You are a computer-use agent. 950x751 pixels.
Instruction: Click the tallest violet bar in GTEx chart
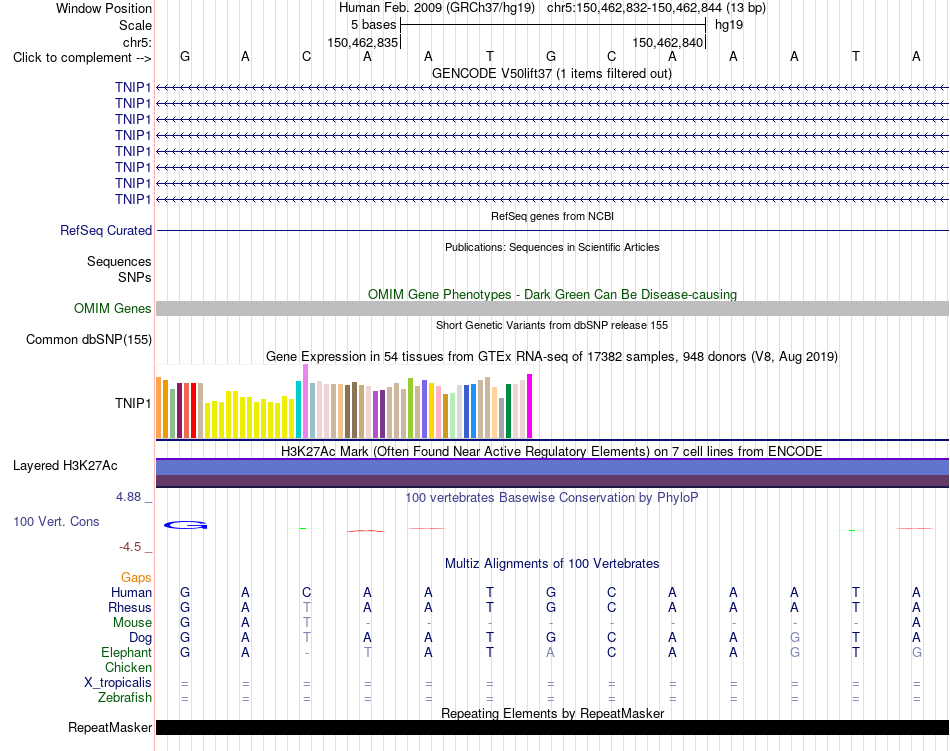(305, 401)
